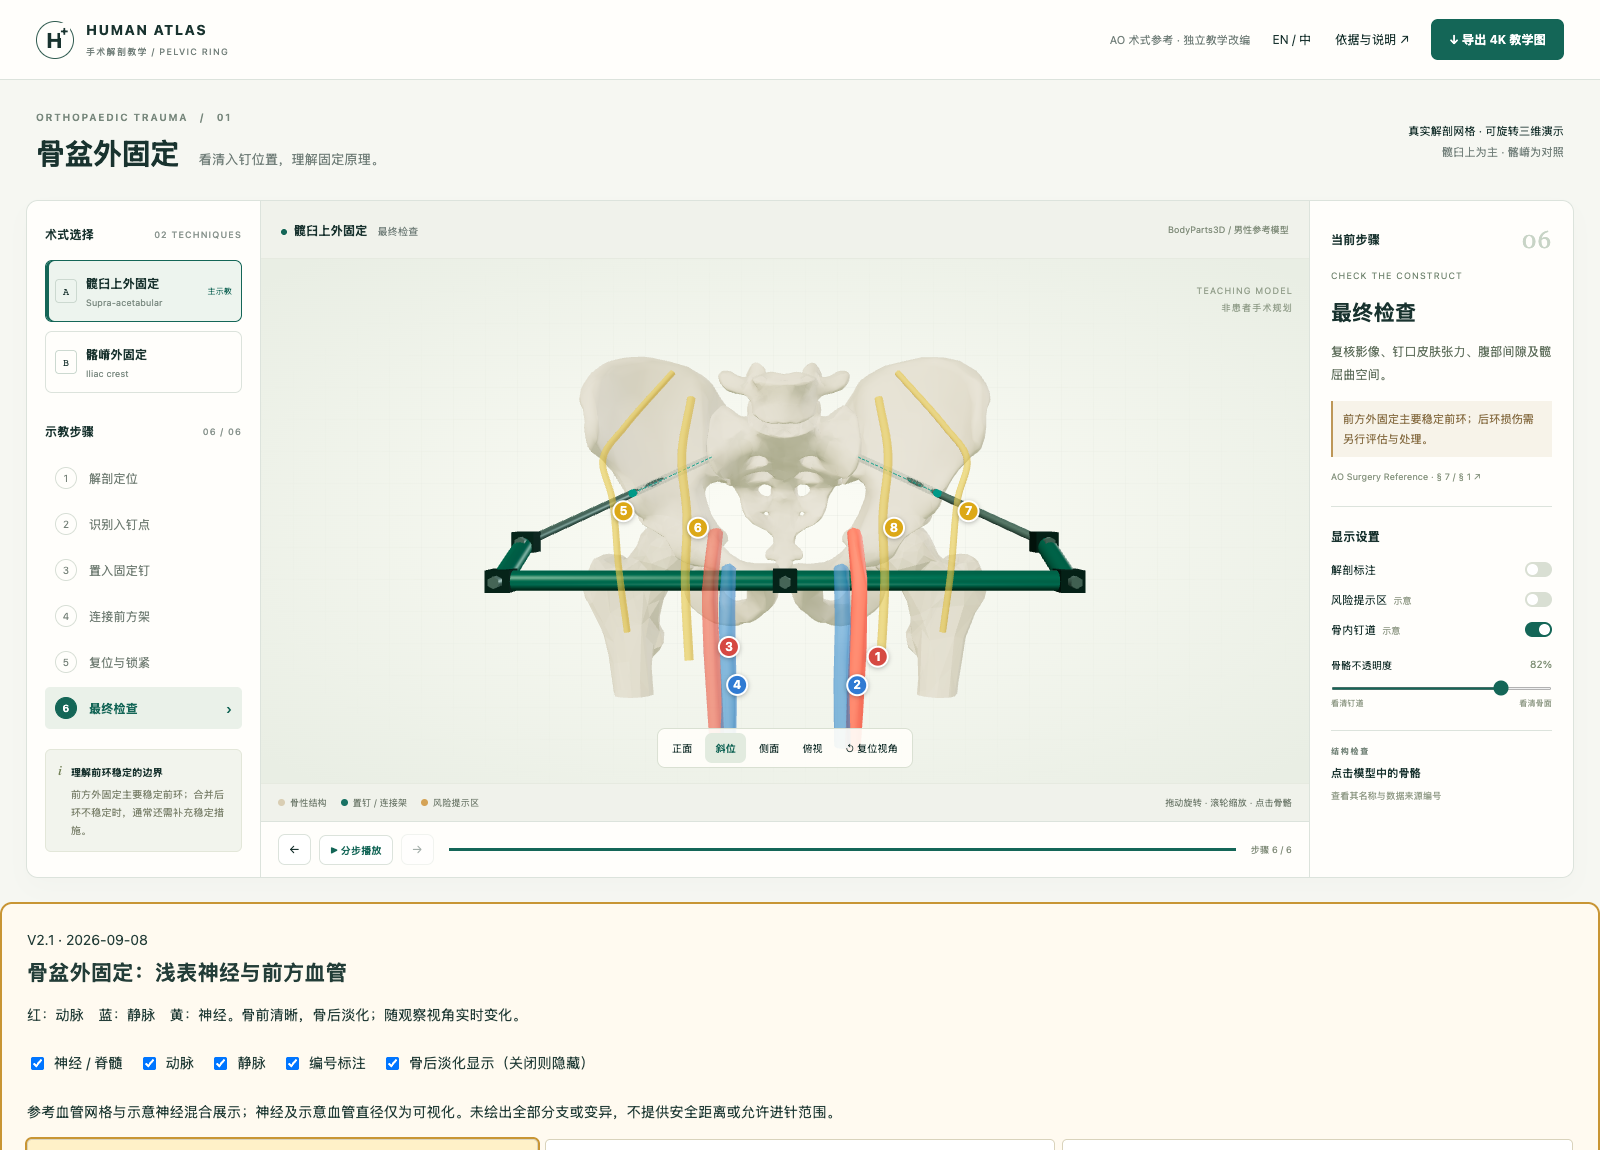1600x1150 pixels.
Task: Click the Human Atlas H+ logo
Action: point(54,40)
